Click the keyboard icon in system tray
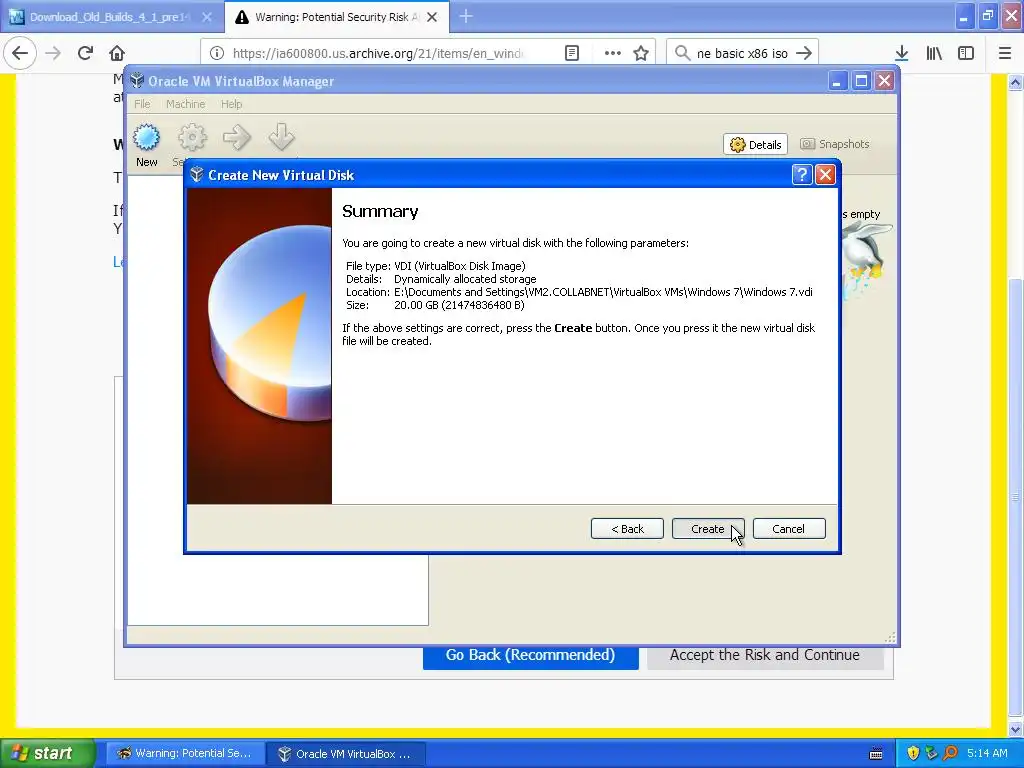The height and width of the screenshot is (768, 1024). pos(876,754)
